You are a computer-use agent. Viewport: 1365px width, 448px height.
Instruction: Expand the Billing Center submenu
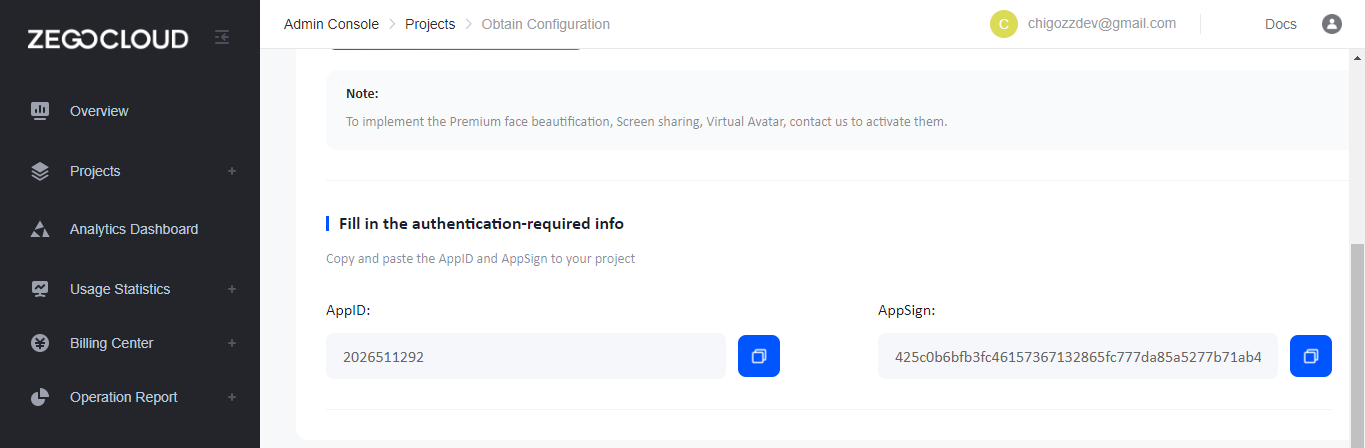pos(232,343)
